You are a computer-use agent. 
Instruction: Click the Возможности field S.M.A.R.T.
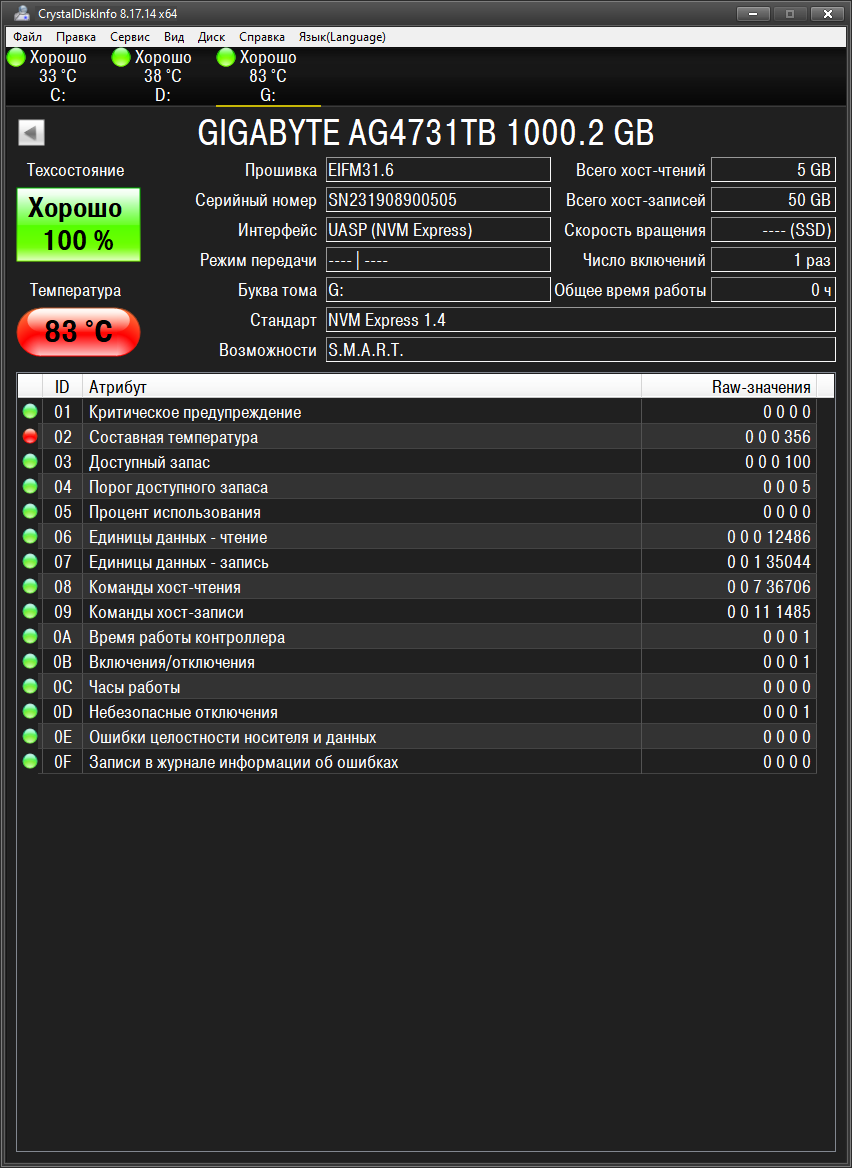coord(581,349)
